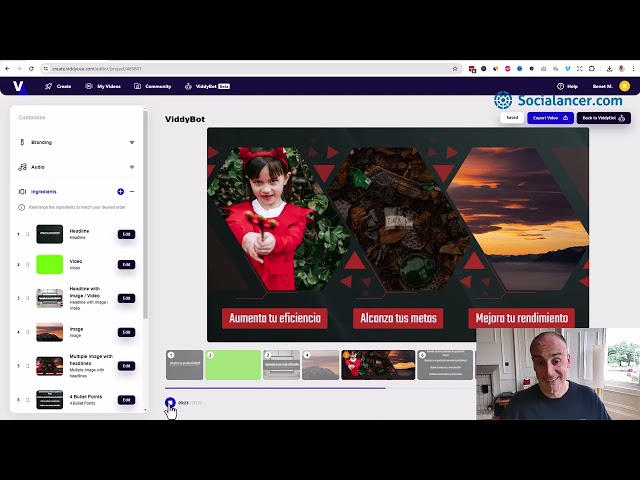Expand the Audio section arrow
This screenshot has width=640, height=480.
(x=132, y=167)
